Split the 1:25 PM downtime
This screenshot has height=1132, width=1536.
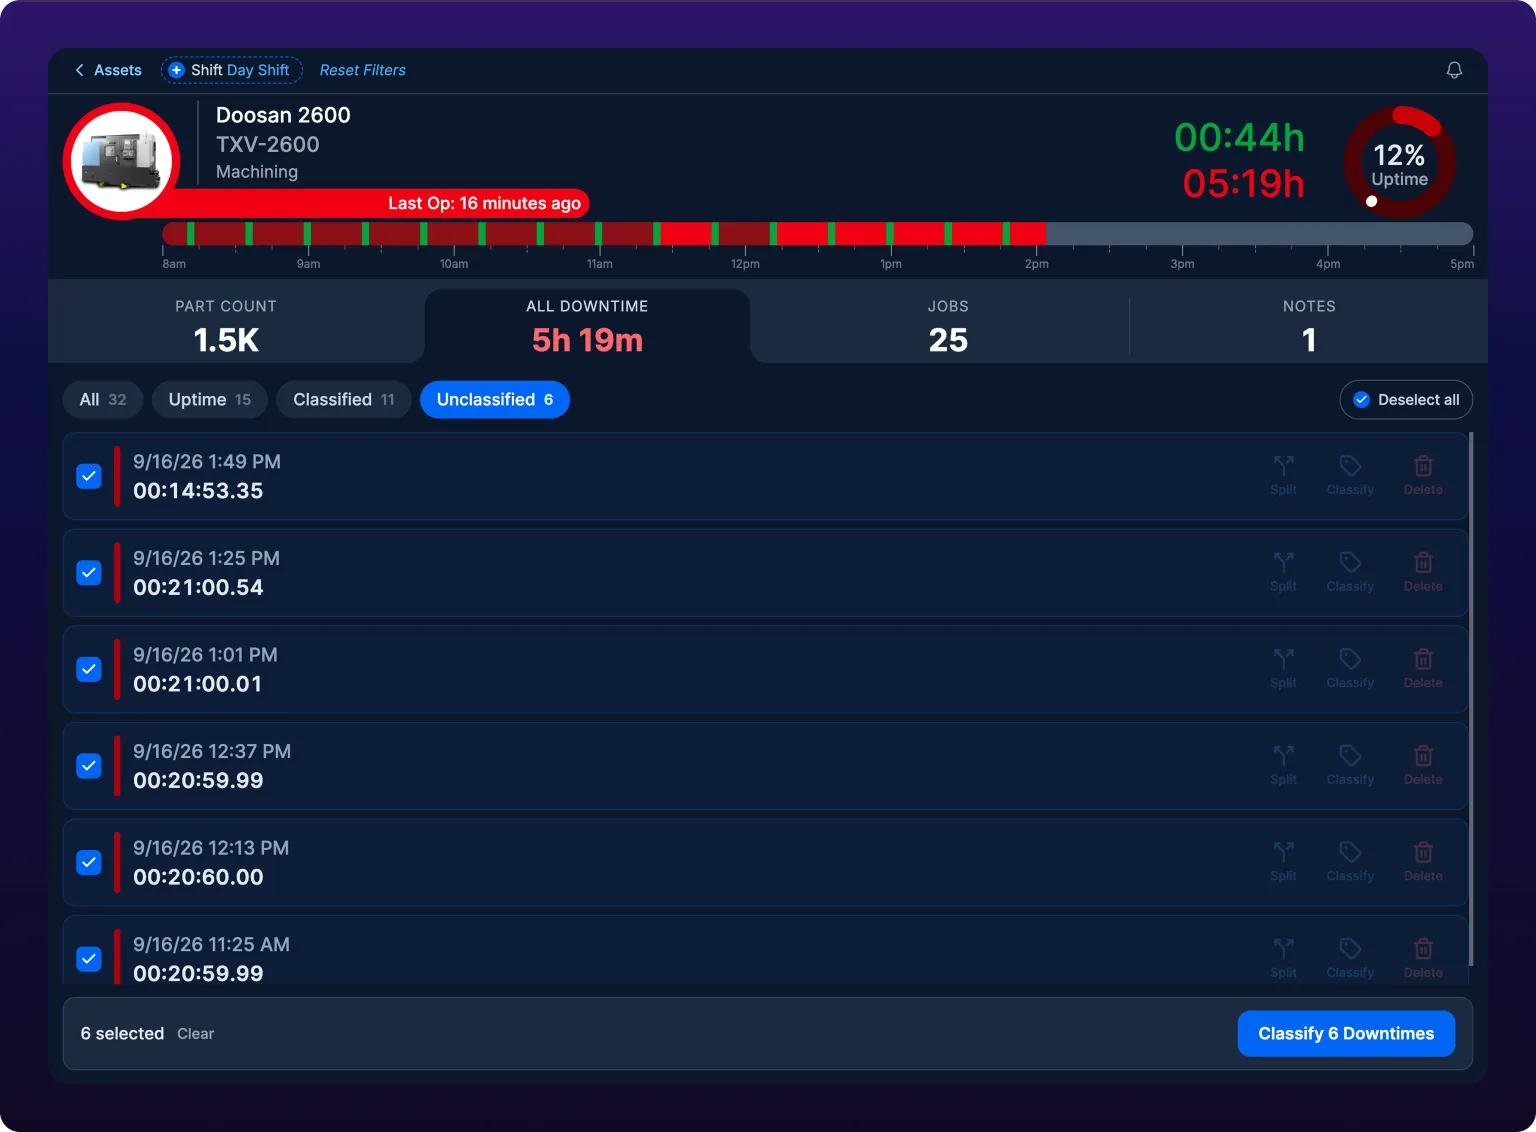(x=1283, y=572)
